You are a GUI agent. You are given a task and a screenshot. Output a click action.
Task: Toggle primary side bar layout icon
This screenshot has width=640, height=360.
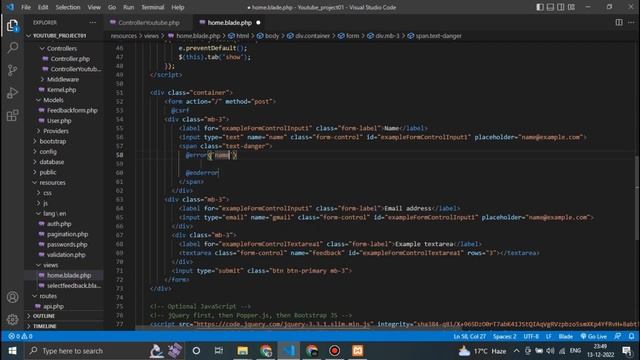coord(540,7)
